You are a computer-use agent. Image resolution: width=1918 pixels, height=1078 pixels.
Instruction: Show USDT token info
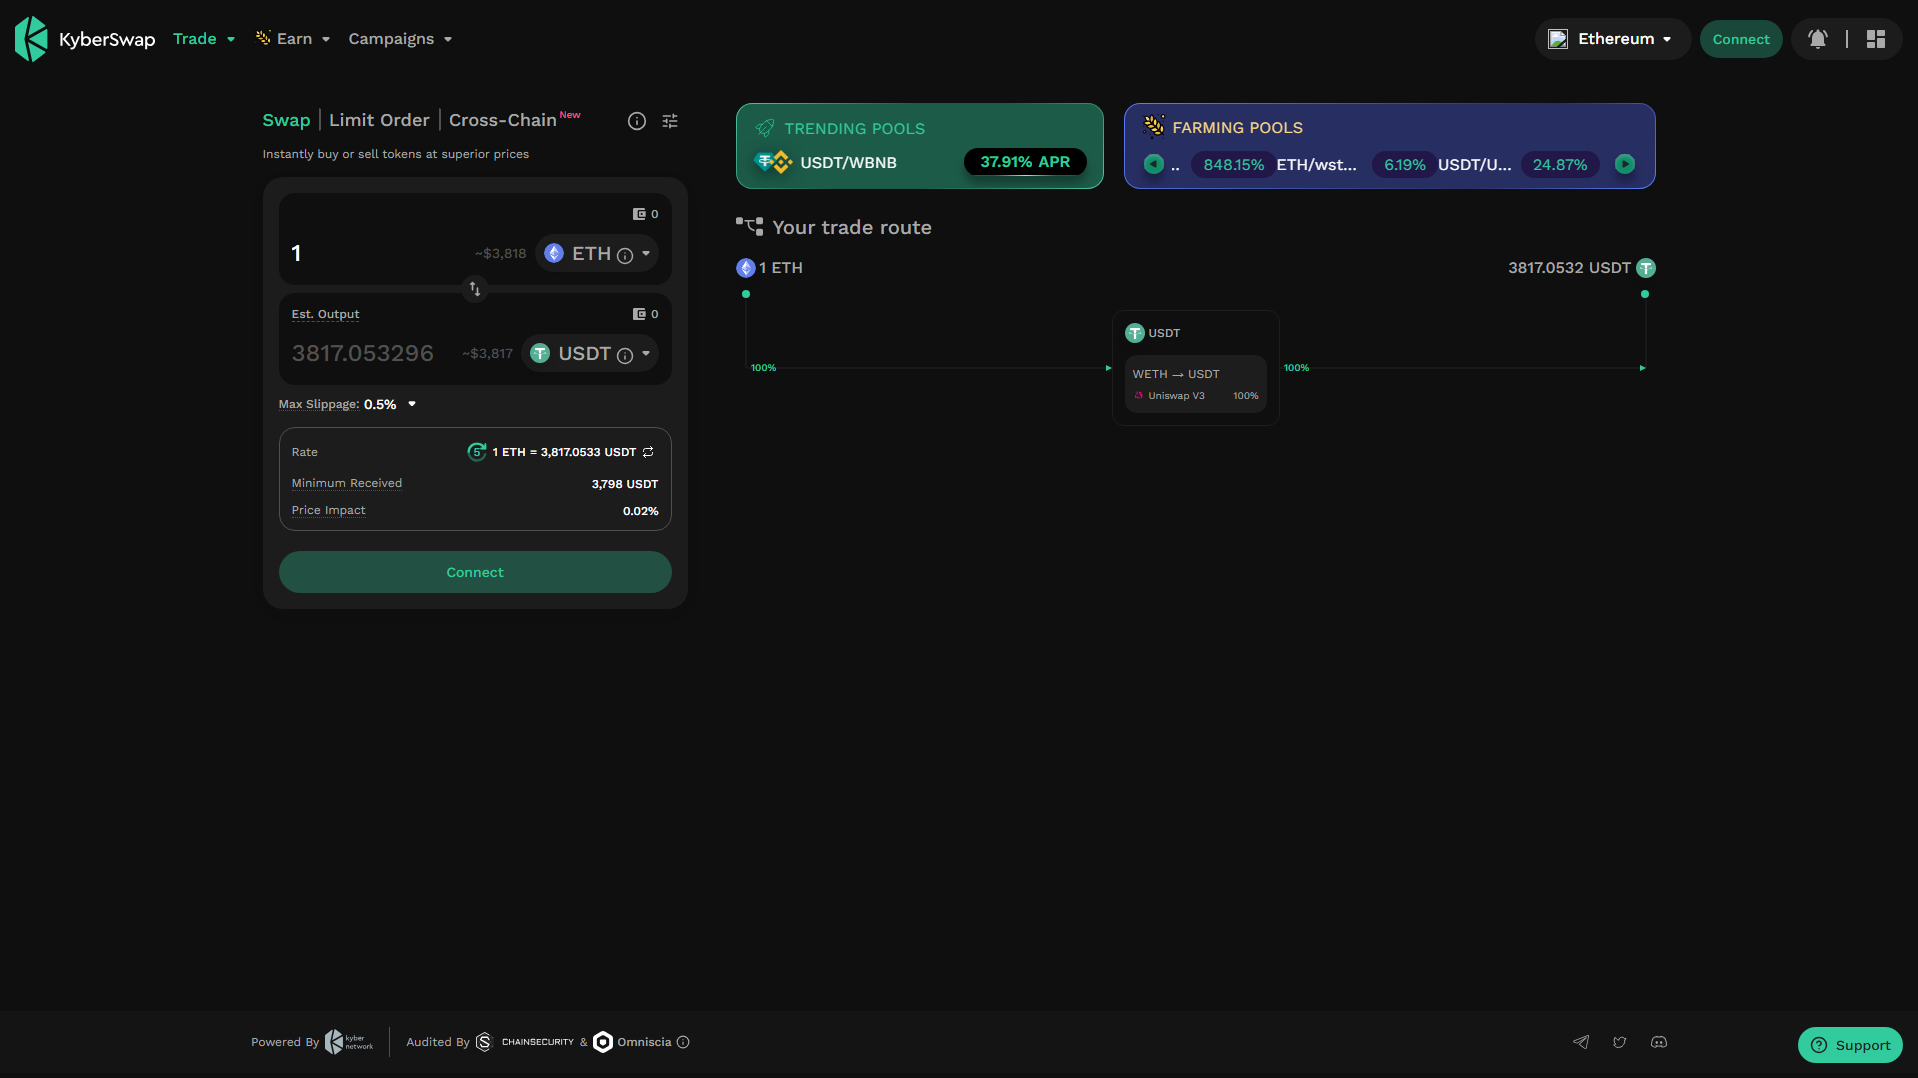tap(625, 355)
